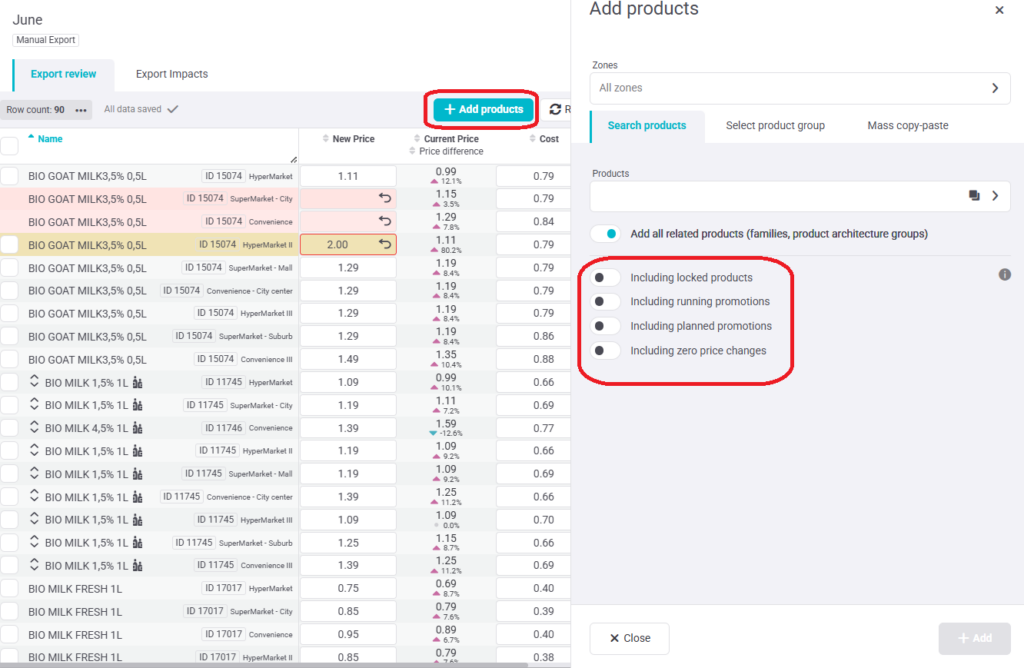Viewport: 1024px width, 668px height.
Task: Enable Including running promotions
Action: (605, 302)
